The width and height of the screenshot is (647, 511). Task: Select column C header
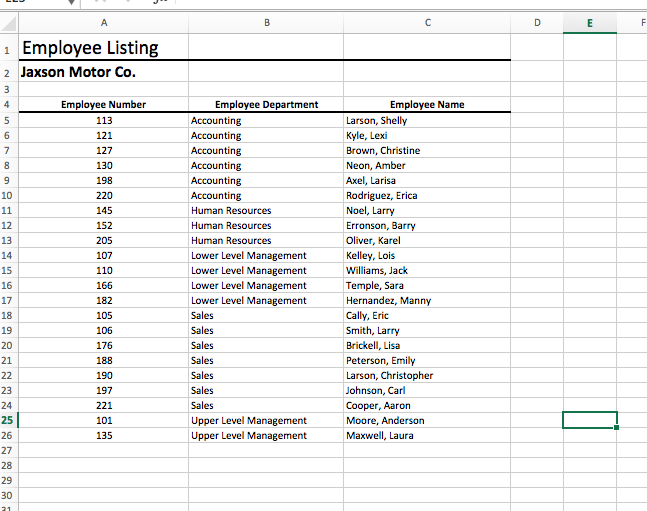point(427,23)
